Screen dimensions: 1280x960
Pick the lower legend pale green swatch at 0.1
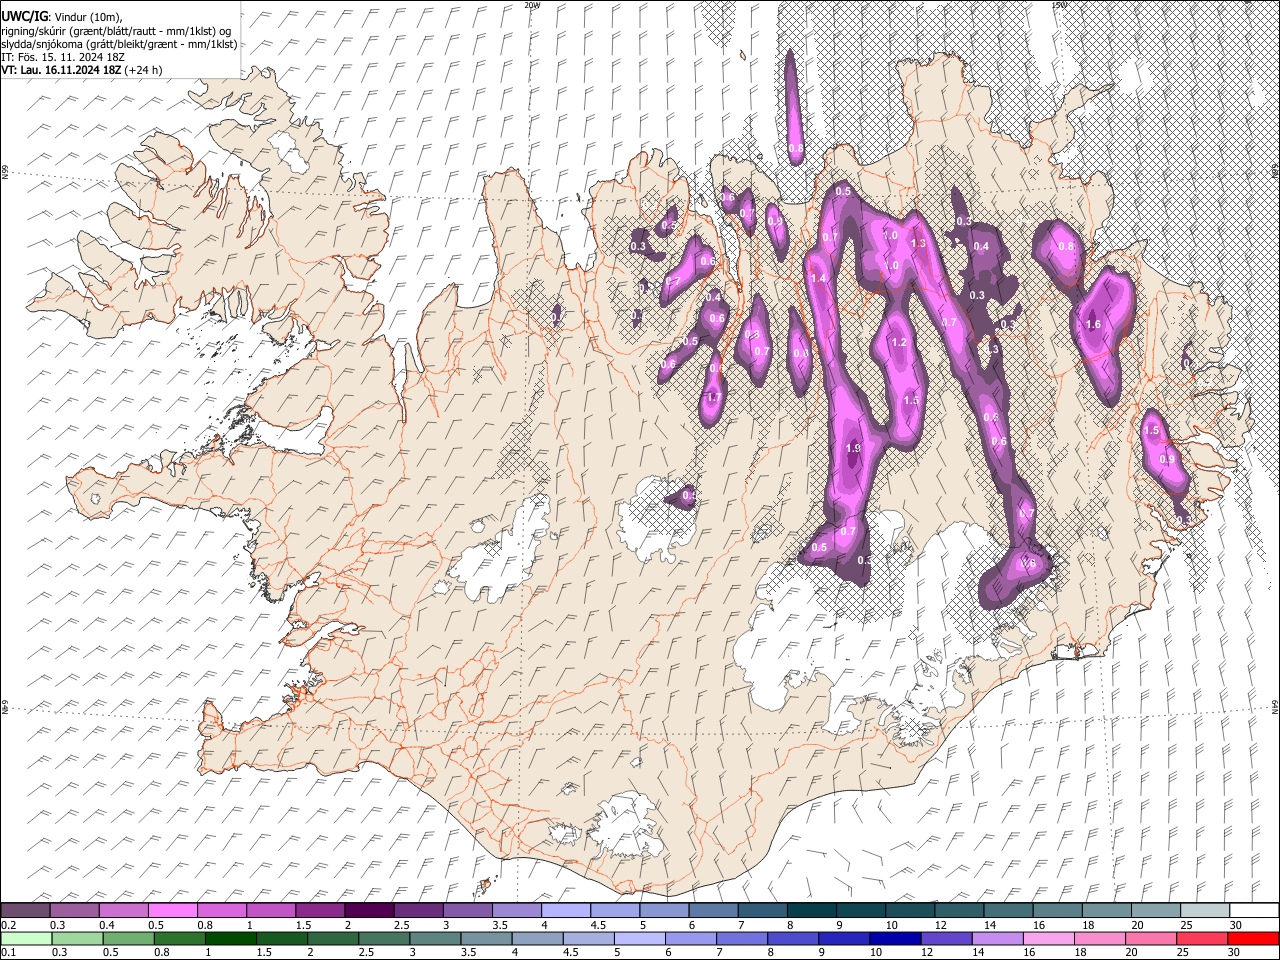[25, 938]
